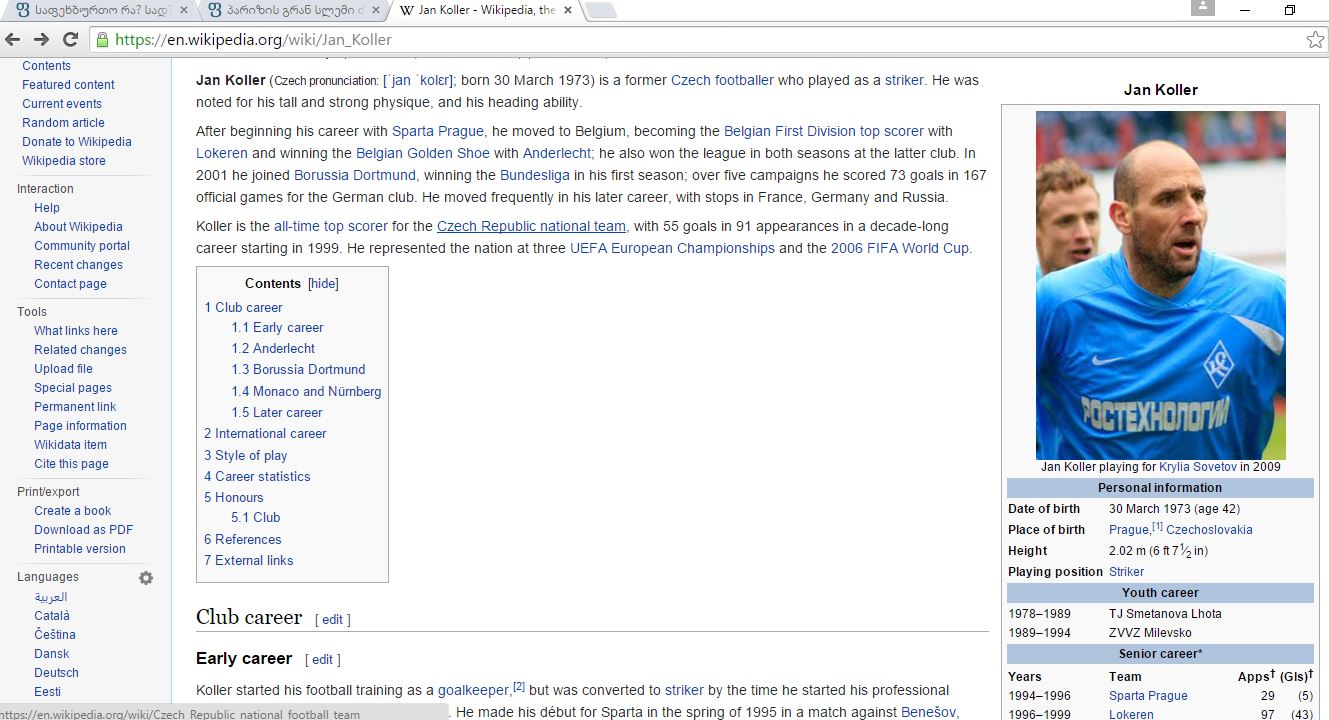View site security via the green padlock

point(101,40)
